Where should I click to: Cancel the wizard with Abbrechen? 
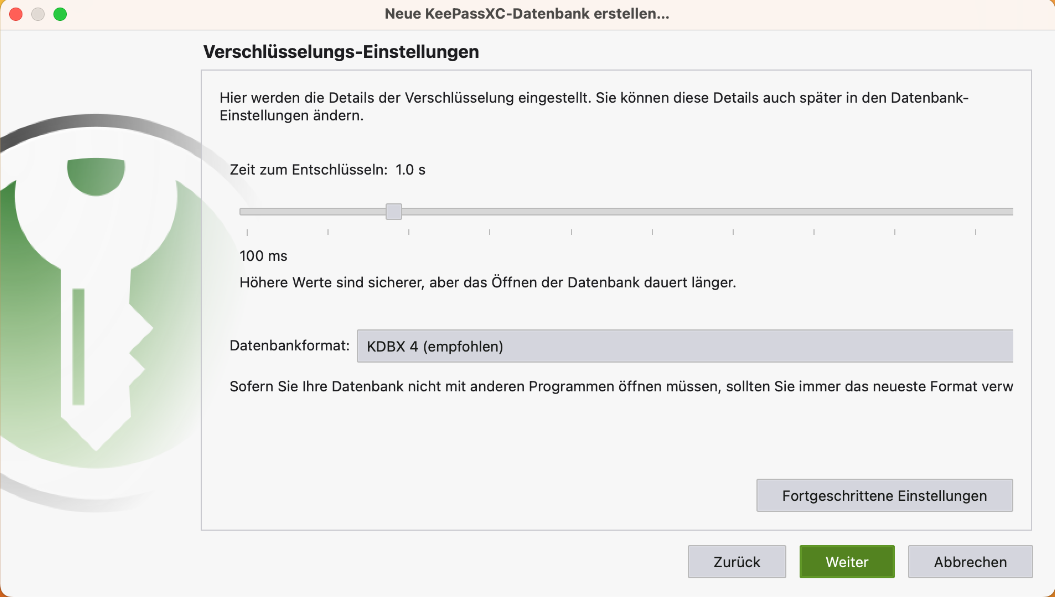tap(970, 562)
